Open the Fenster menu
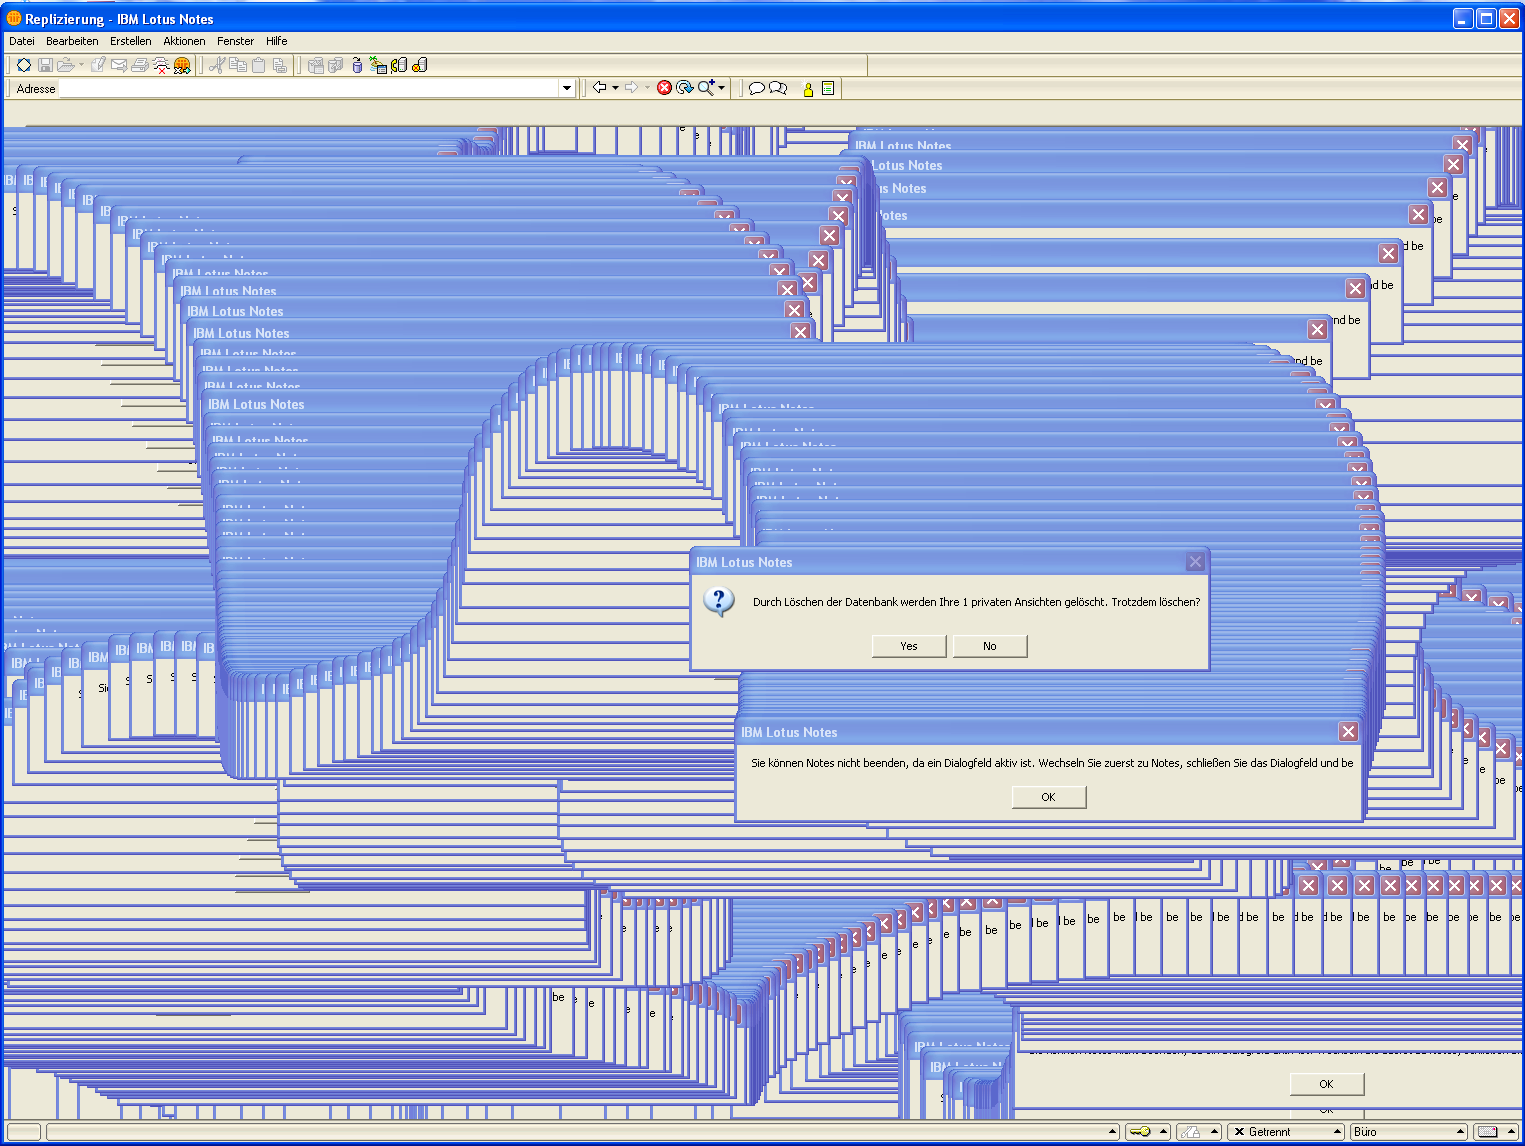 (235, 41)
